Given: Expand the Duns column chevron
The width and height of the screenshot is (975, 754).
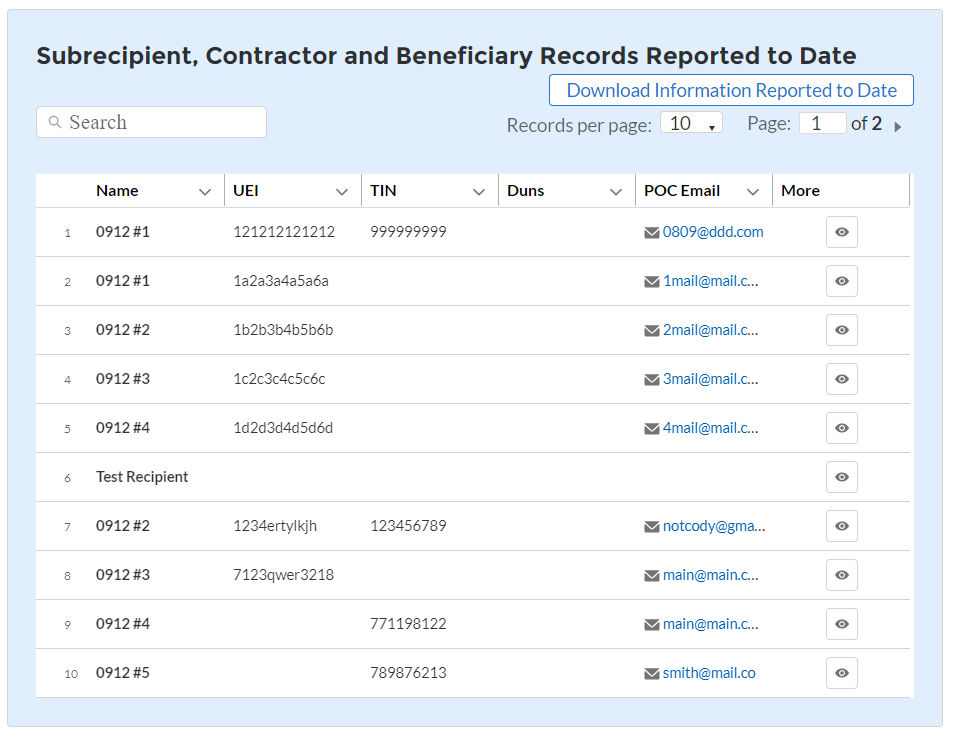Looking at the screenshot, I should [x=616, y=192].
